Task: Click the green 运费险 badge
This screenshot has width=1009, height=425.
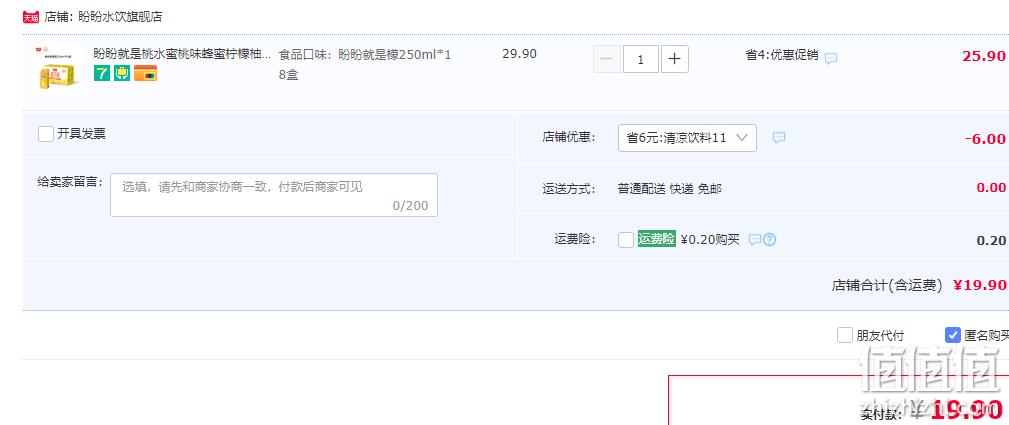Action: point(656,239)
